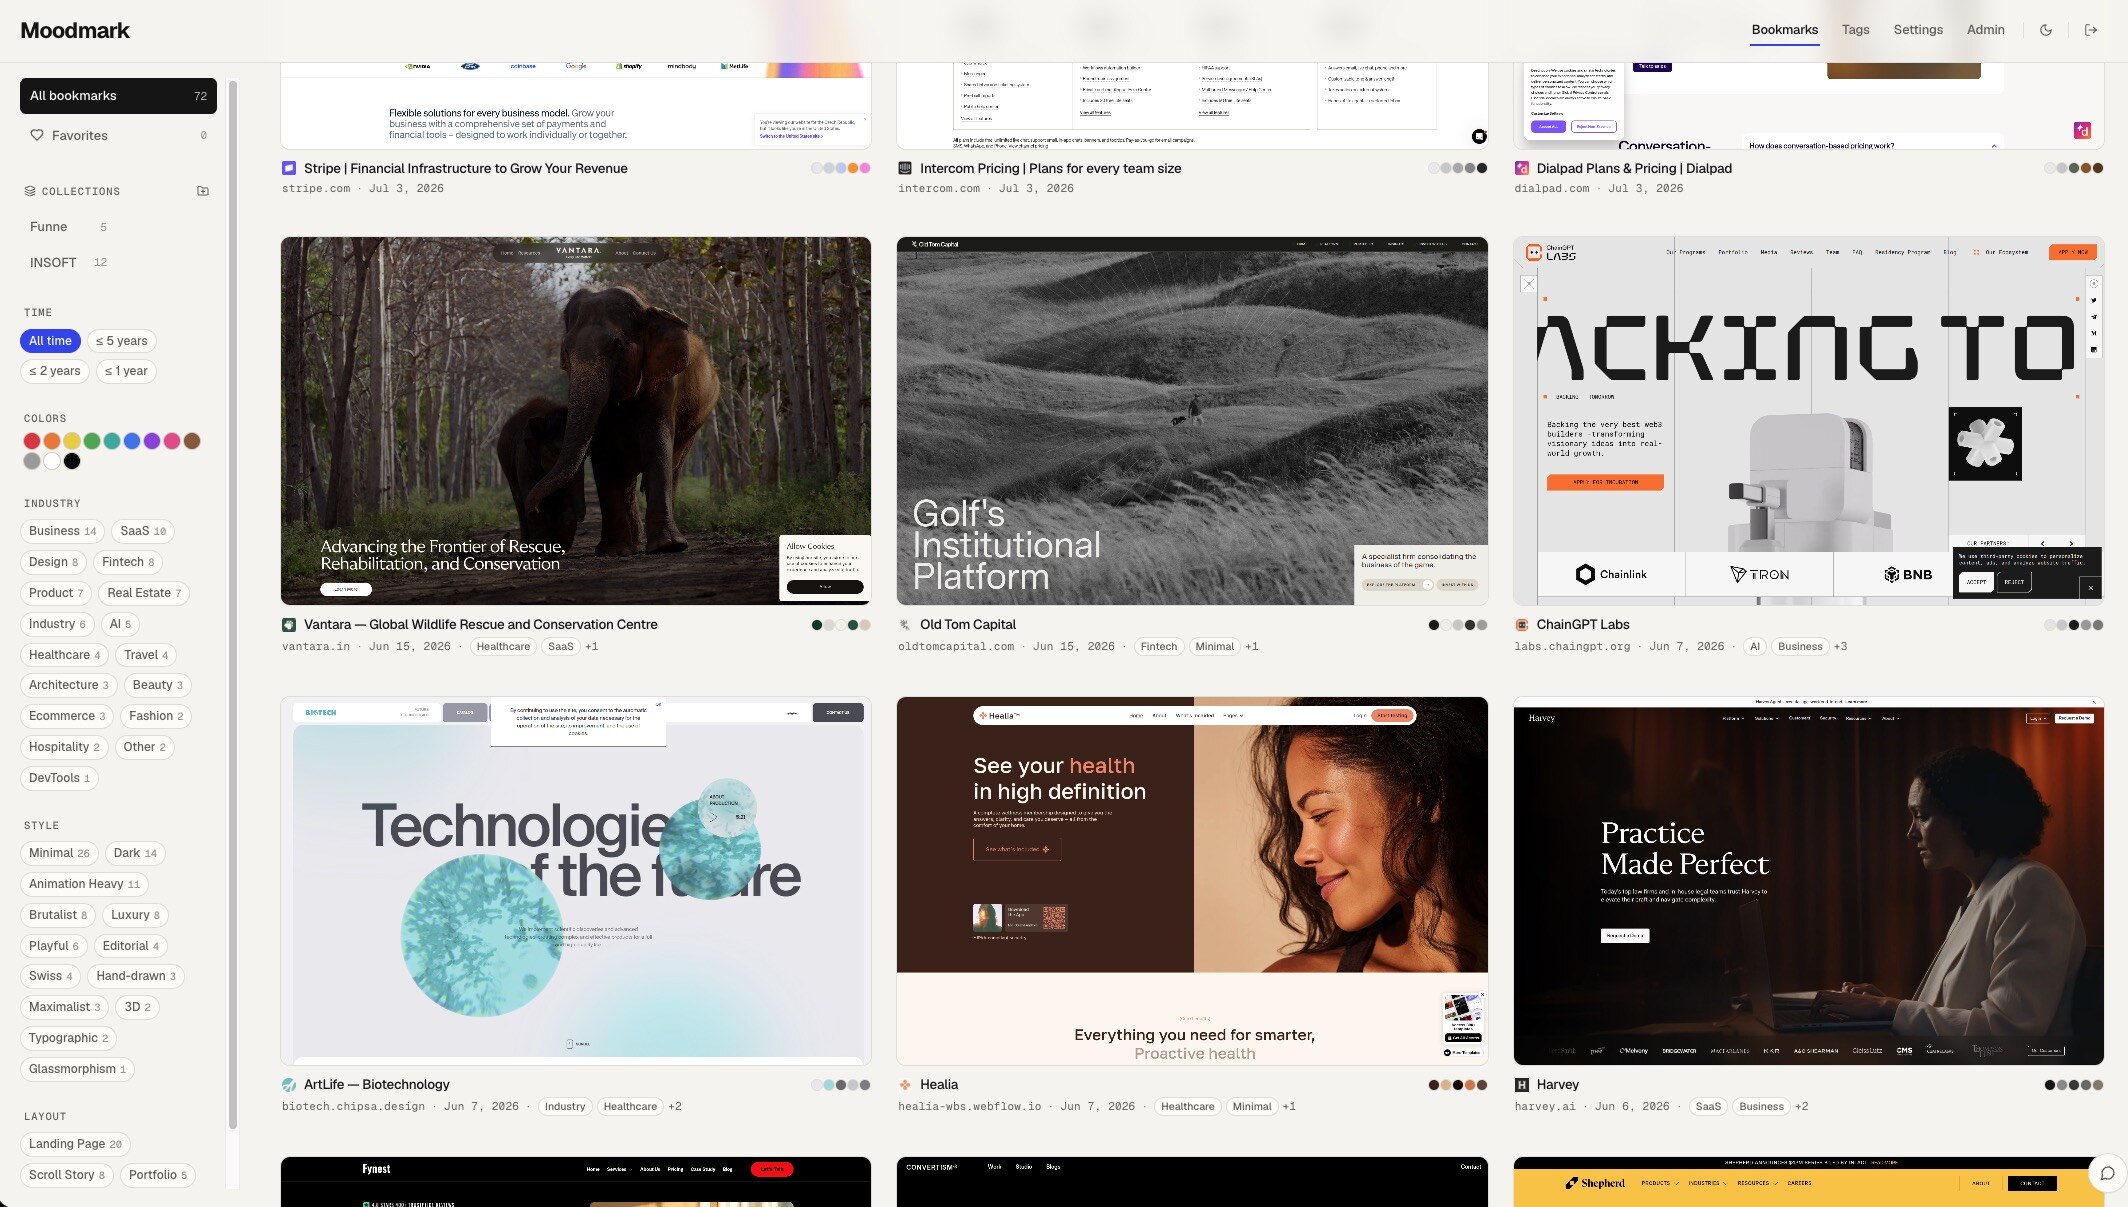2128x1207 pixels.
Task: Filter by black color swatch
Action: coord(72,461)
